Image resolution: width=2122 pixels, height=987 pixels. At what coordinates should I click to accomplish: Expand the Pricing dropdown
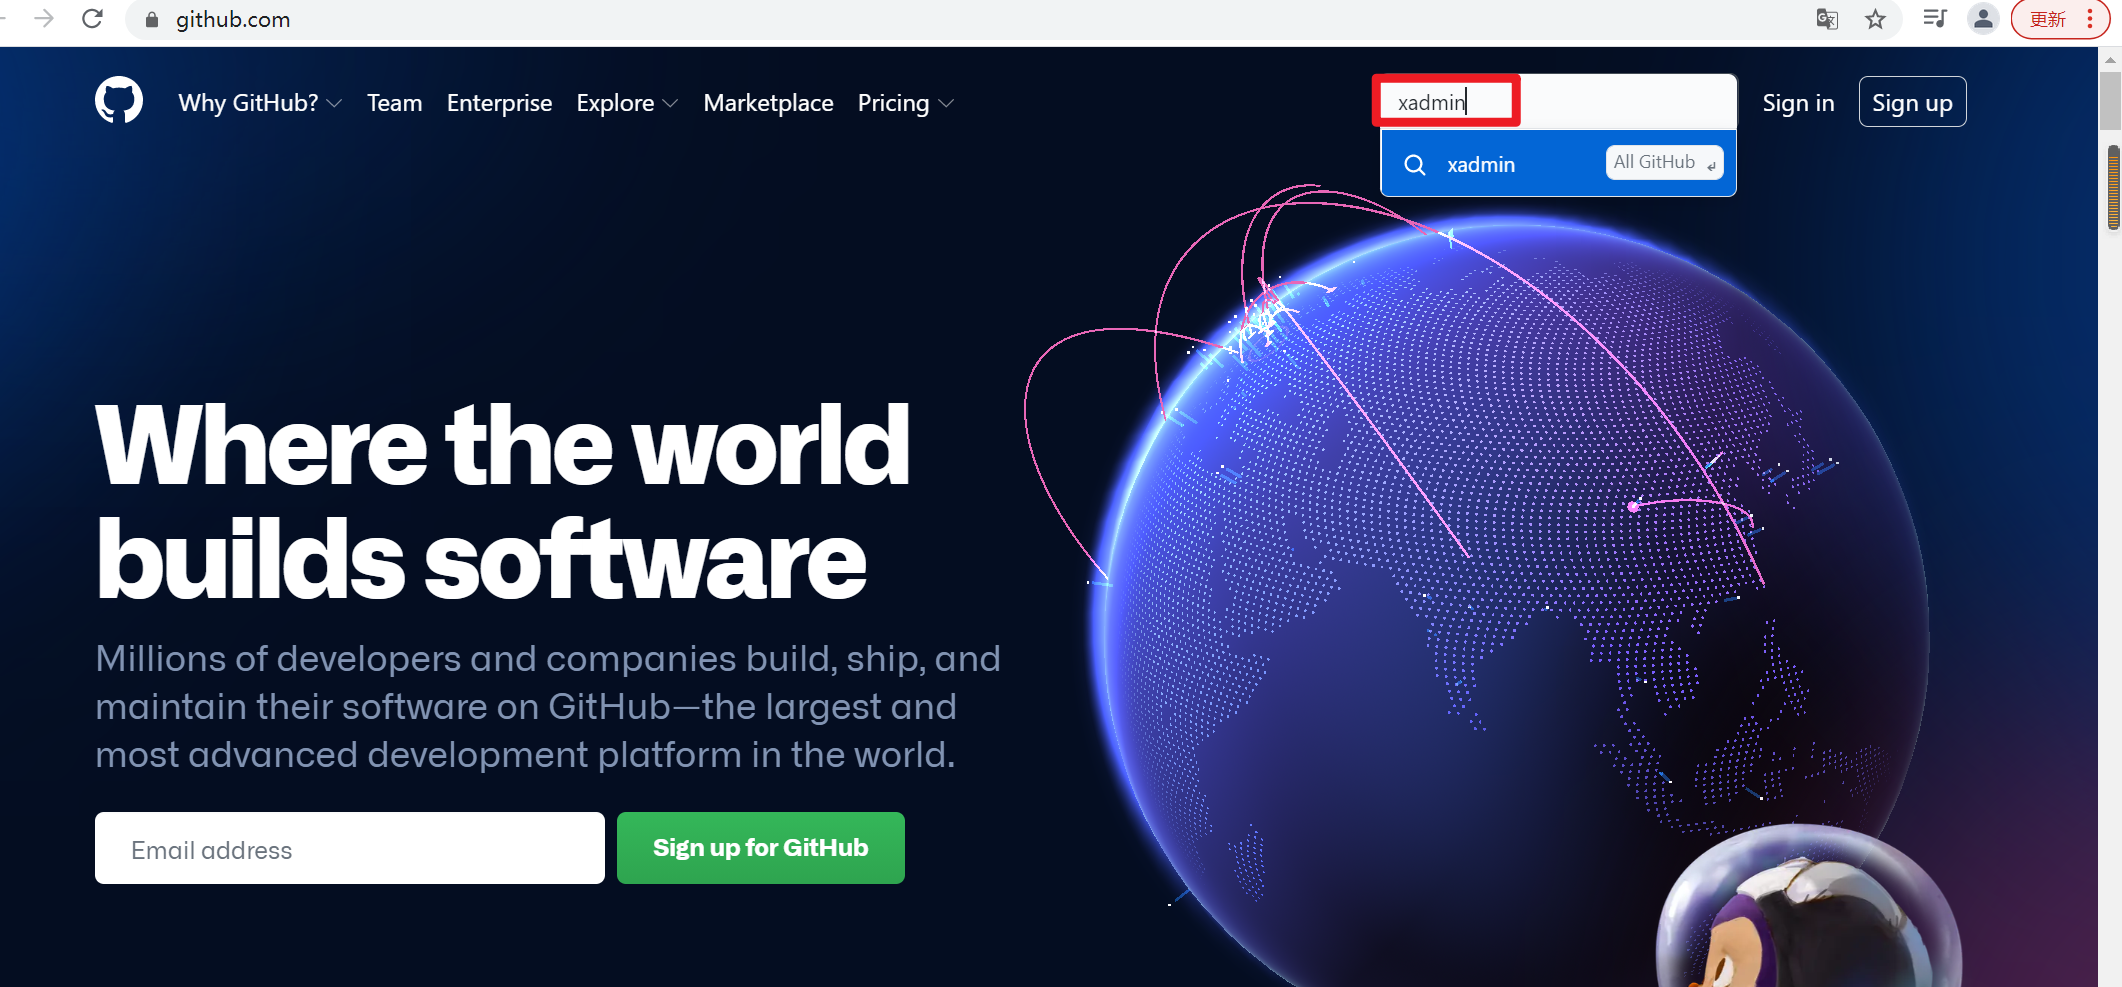906,103
